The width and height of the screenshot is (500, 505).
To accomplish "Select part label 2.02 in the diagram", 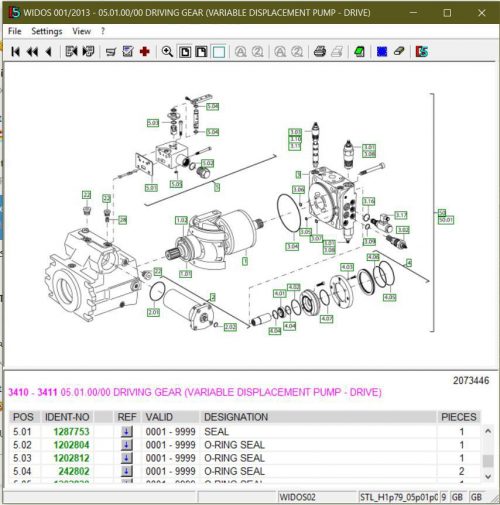I will click(x=230, y=327).
